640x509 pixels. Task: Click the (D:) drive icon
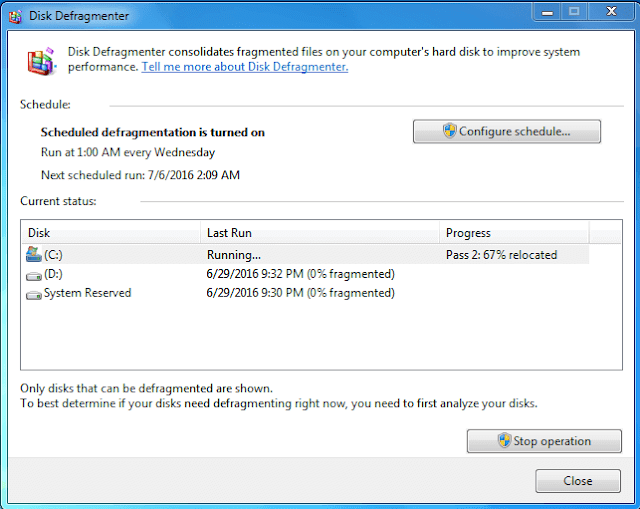click(34, 274)
